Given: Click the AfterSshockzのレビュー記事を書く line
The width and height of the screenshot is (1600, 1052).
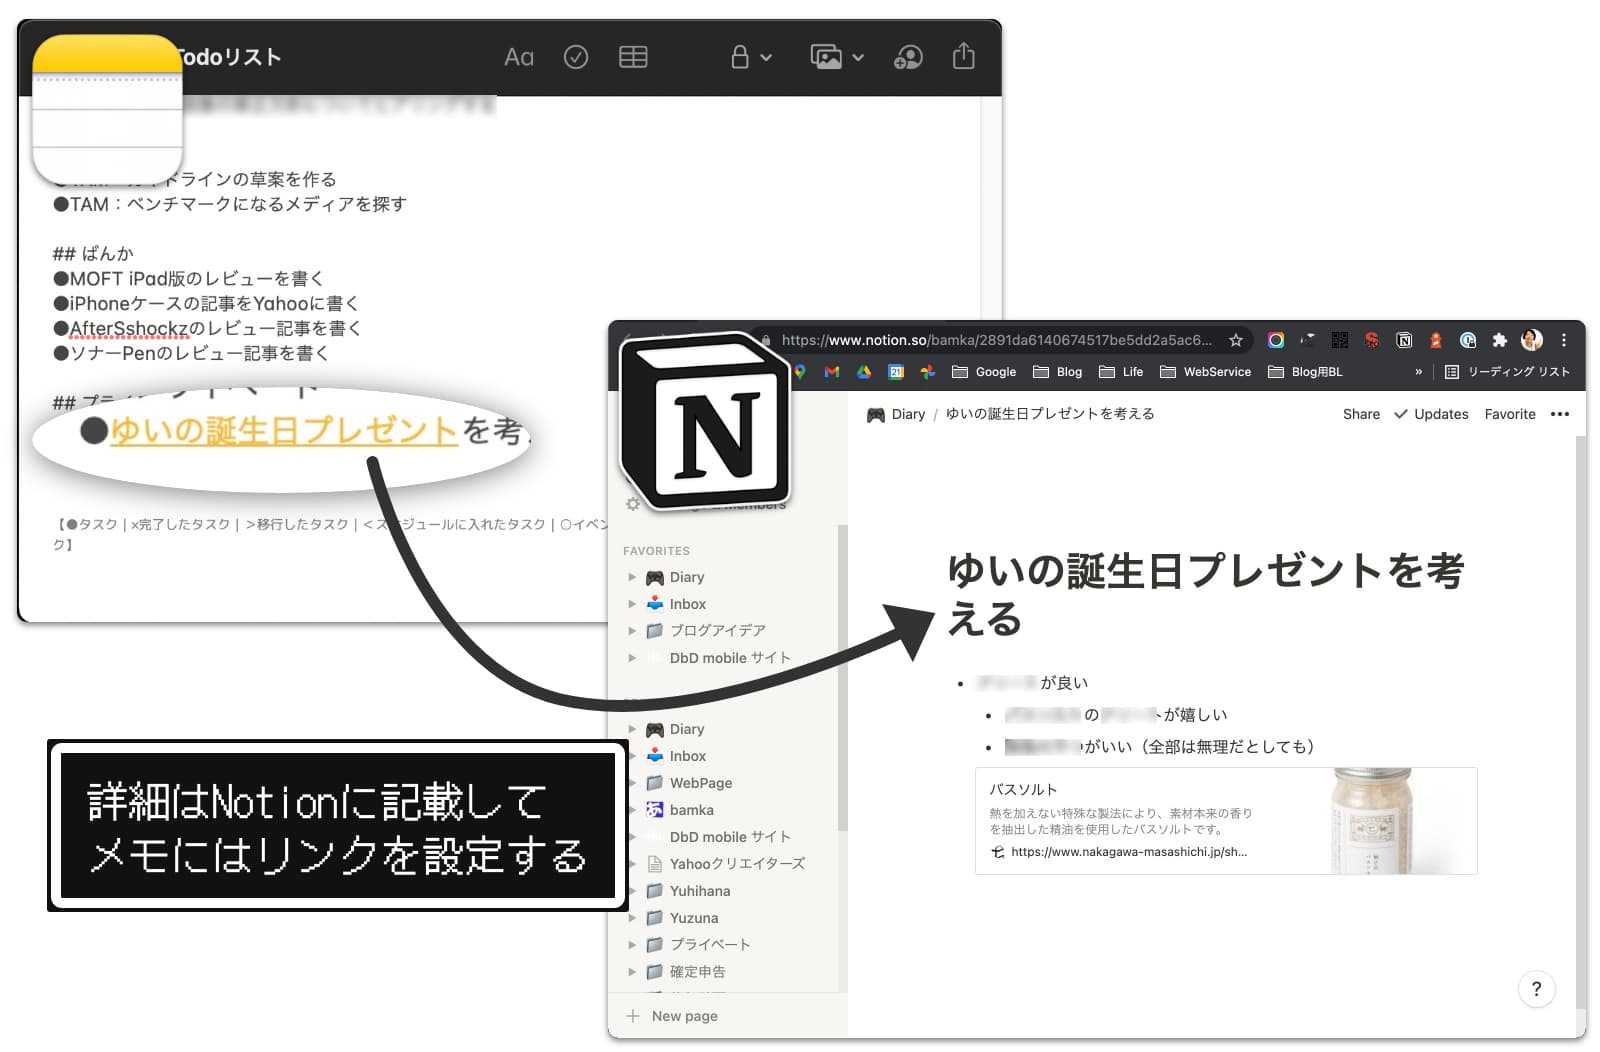Looking at the screenshot, I should pyautogui.click(x=207, y=328).
